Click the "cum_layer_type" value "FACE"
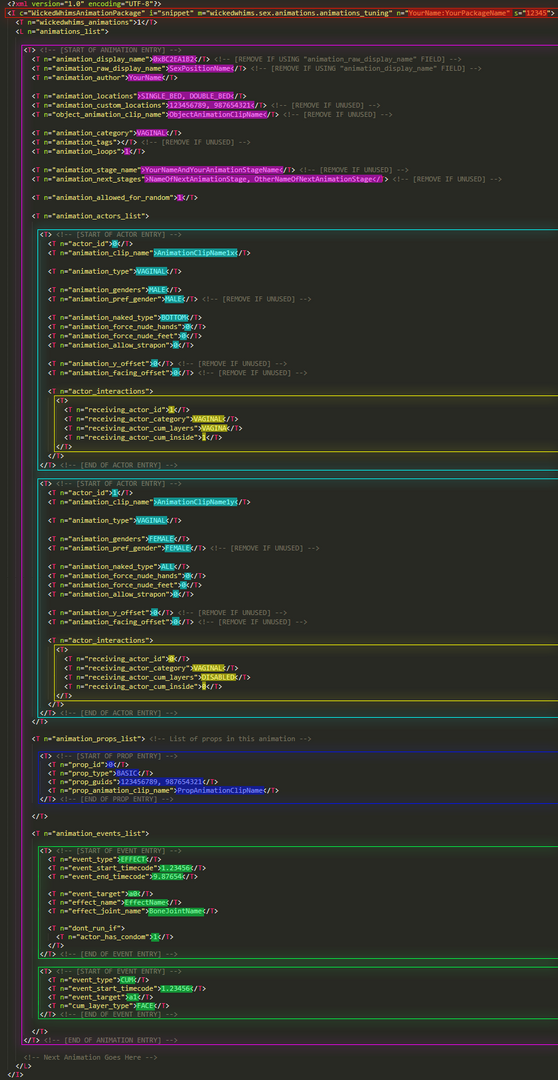558x1080 pixels. [143, 1006]
